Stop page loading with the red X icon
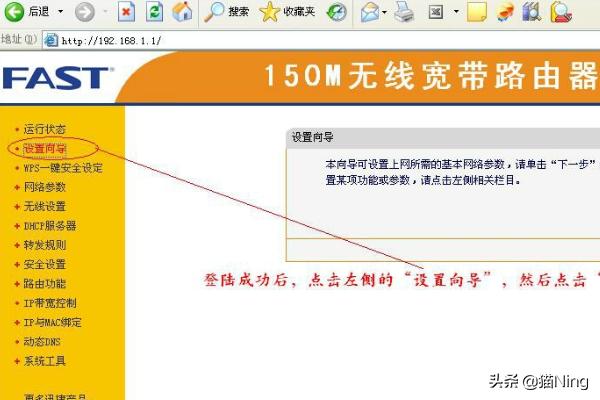The image size is (600, 400). click(x=126, y=12)
